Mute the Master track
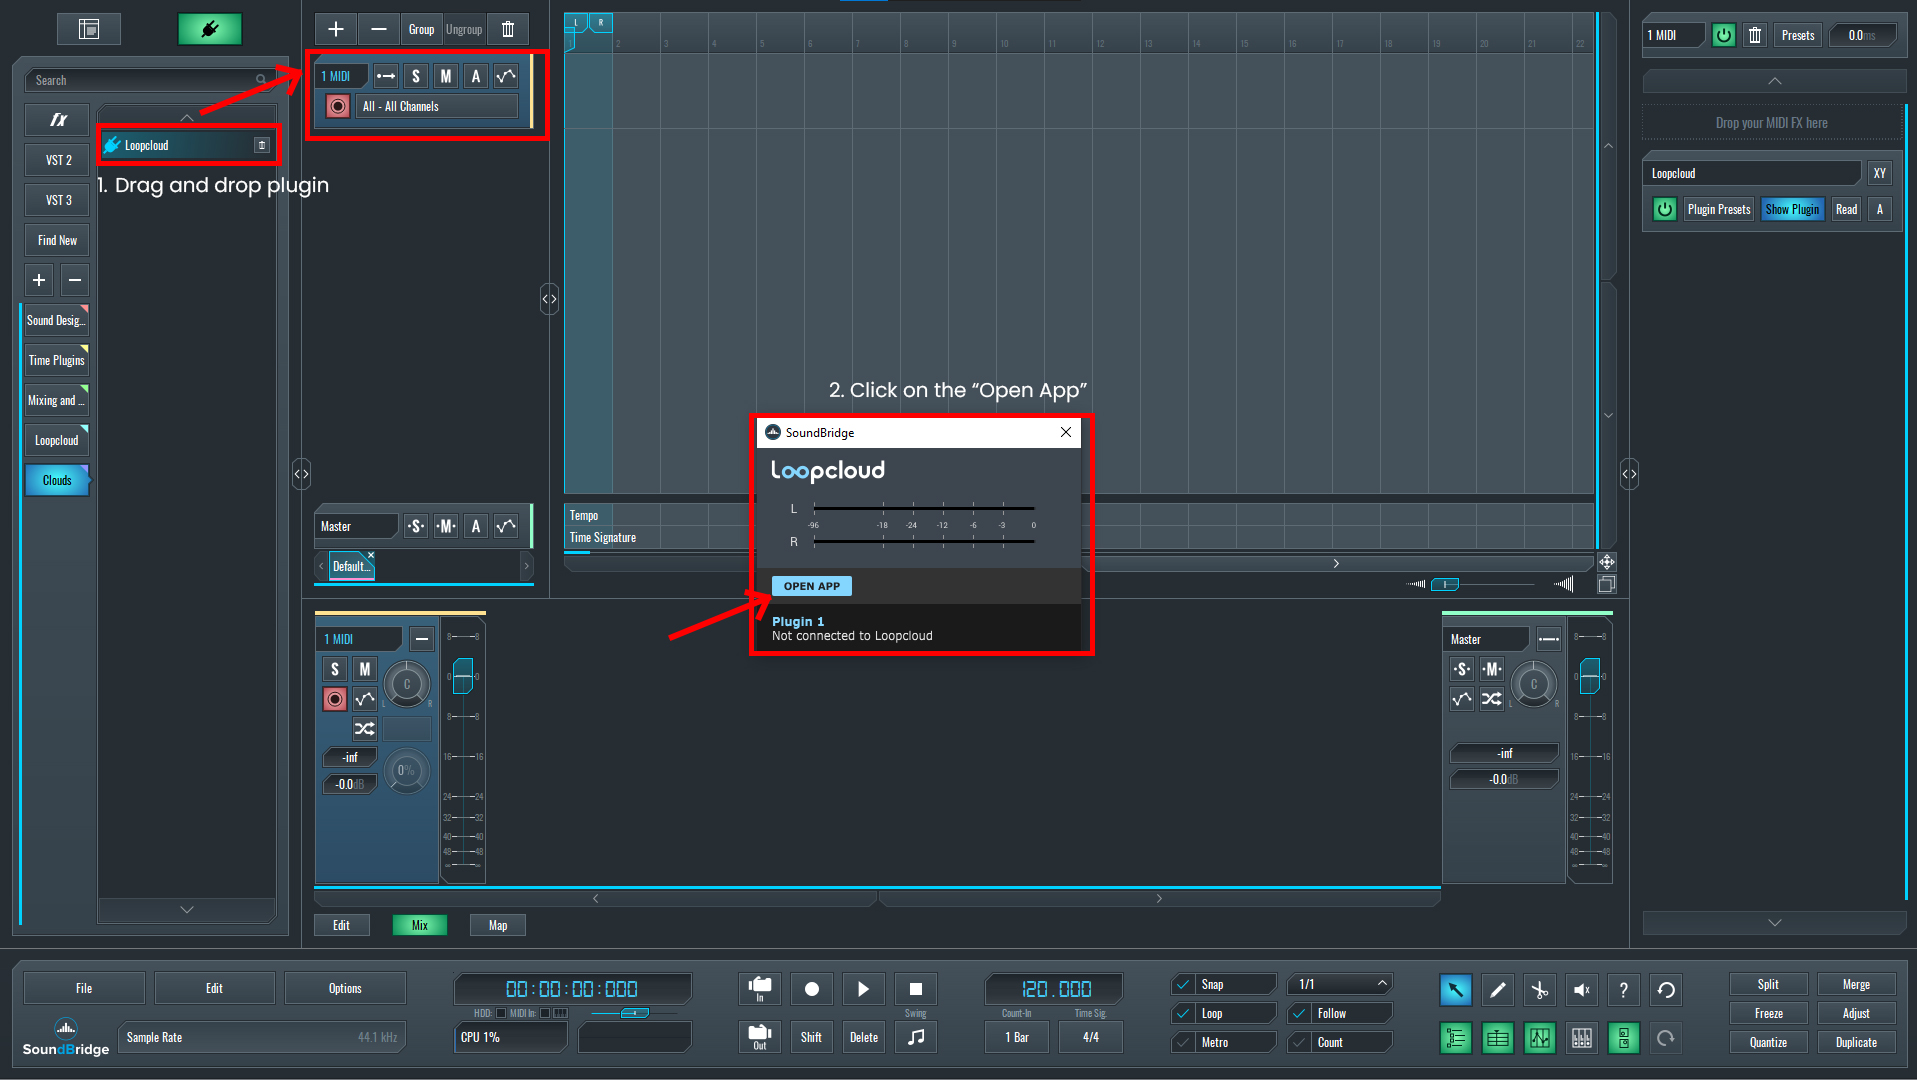This screenshot has width=1917, height=1080. coord(446,526)
